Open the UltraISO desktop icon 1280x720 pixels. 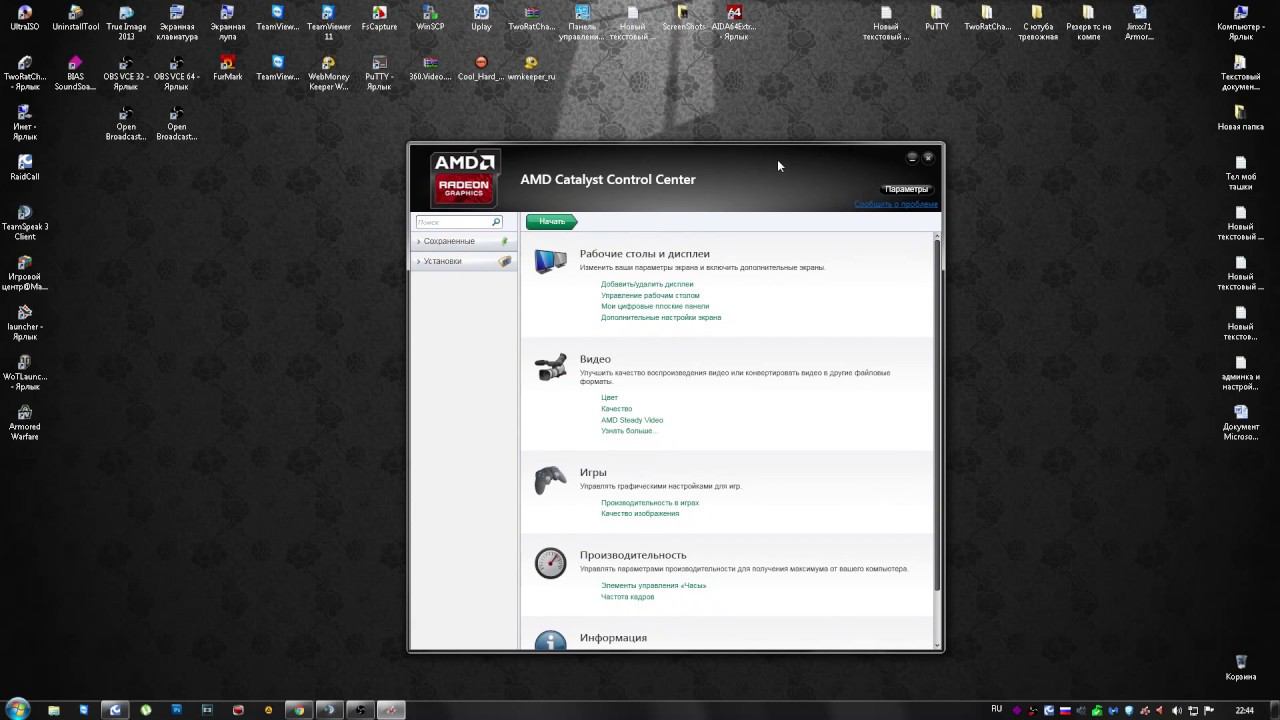pos(25,18)
